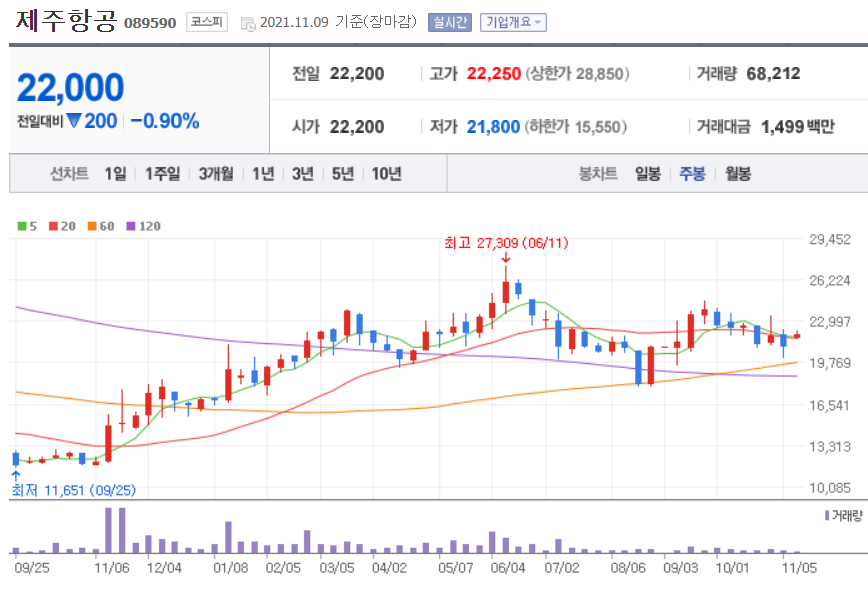Click the -0.90% change rate
868x589 pixels.
(164, 121)
